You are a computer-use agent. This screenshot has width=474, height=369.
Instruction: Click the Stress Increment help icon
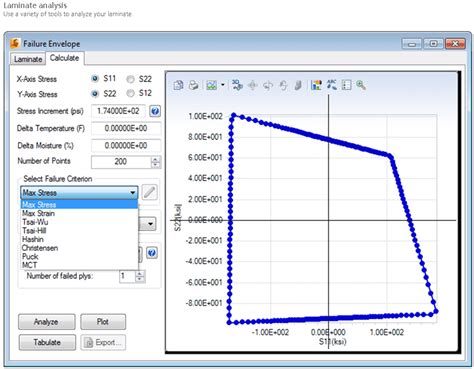155,111
